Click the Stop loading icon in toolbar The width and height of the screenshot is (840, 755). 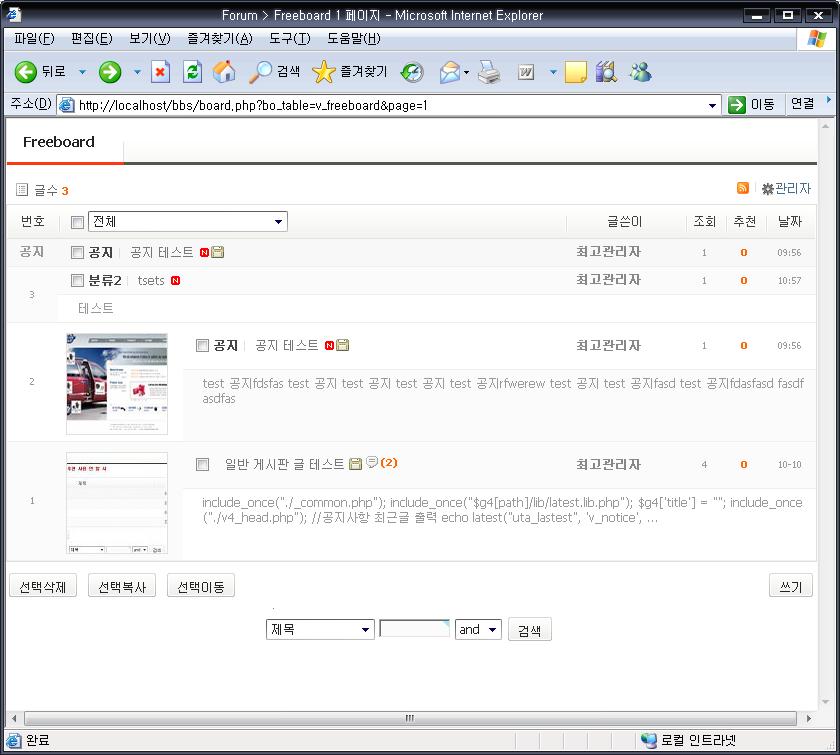click(x=160, y=72)
